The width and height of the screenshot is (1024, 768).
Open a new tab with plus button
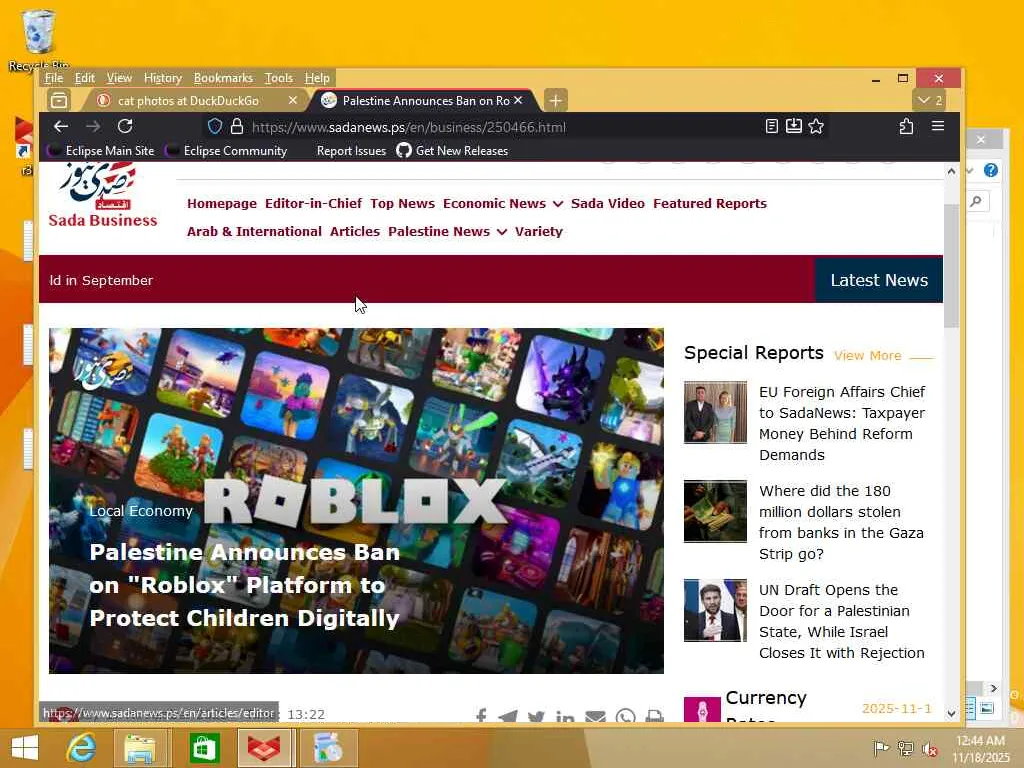pos(555,100)
